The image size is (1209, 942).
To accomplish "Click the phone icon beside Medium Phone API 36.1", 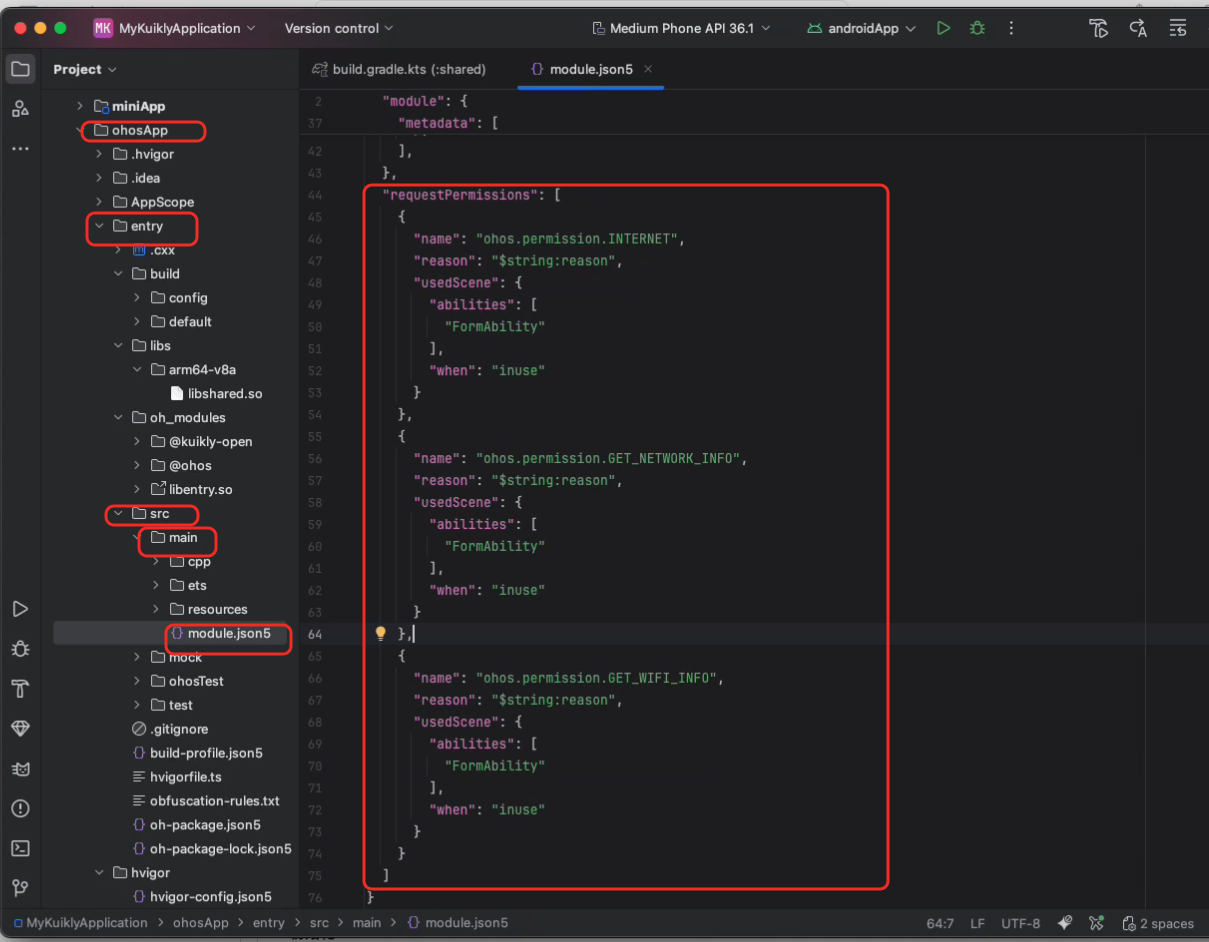I will (598, 28).
